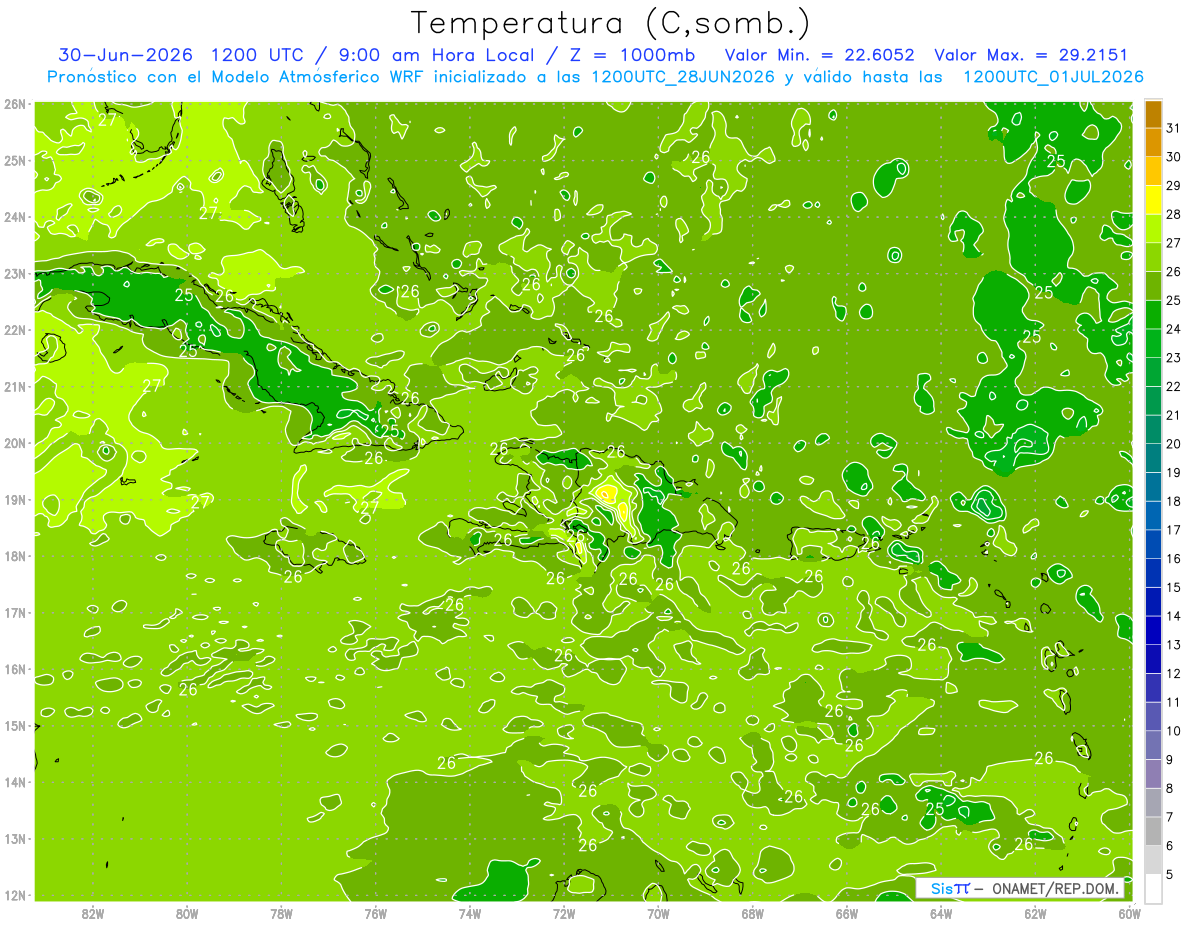Click the 21N latitude axis label
Screen dimensions: 1200x927
(x=14, y=387)
